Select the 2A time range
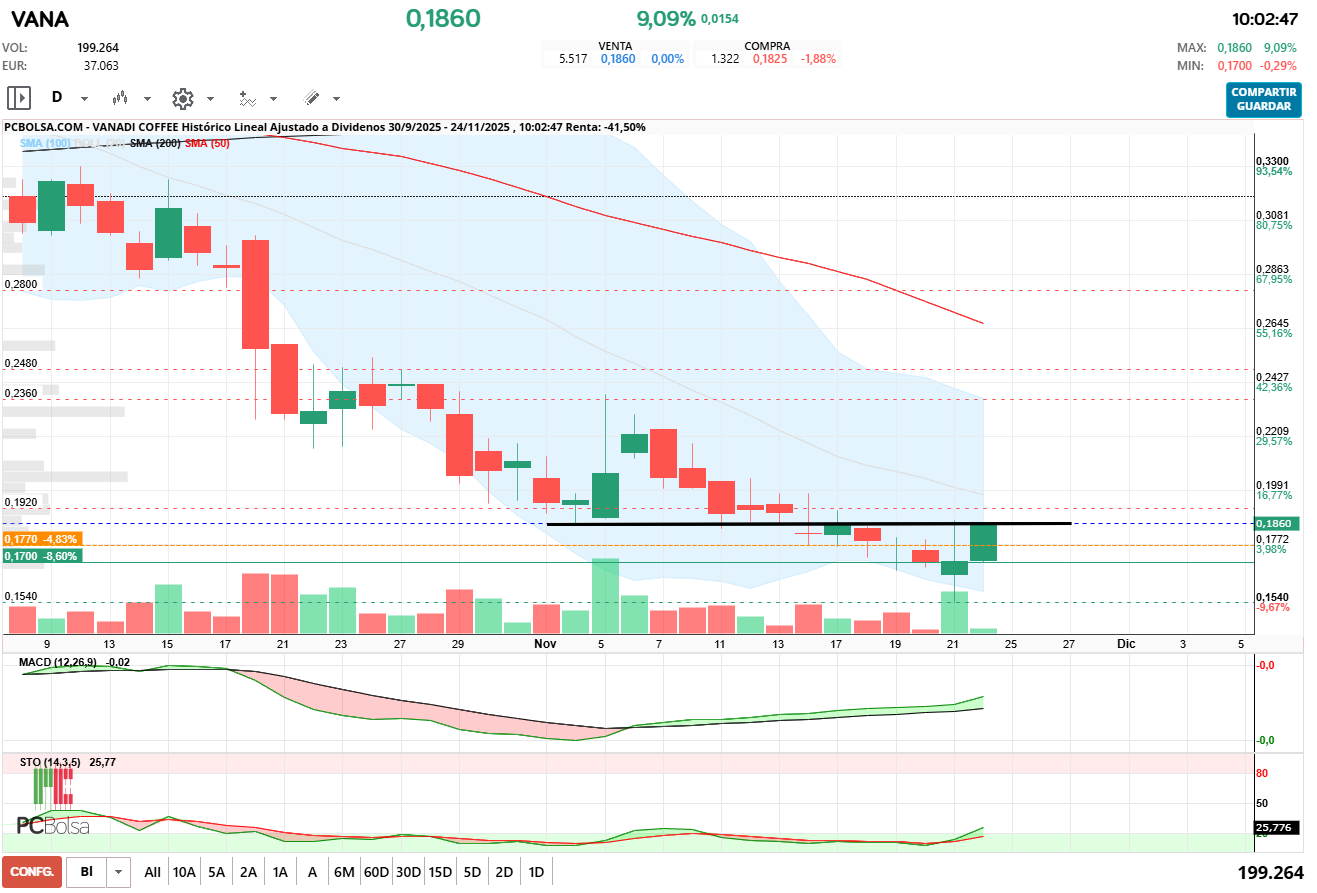Viewport: 1317px width, 893px height. coord(248,872)
